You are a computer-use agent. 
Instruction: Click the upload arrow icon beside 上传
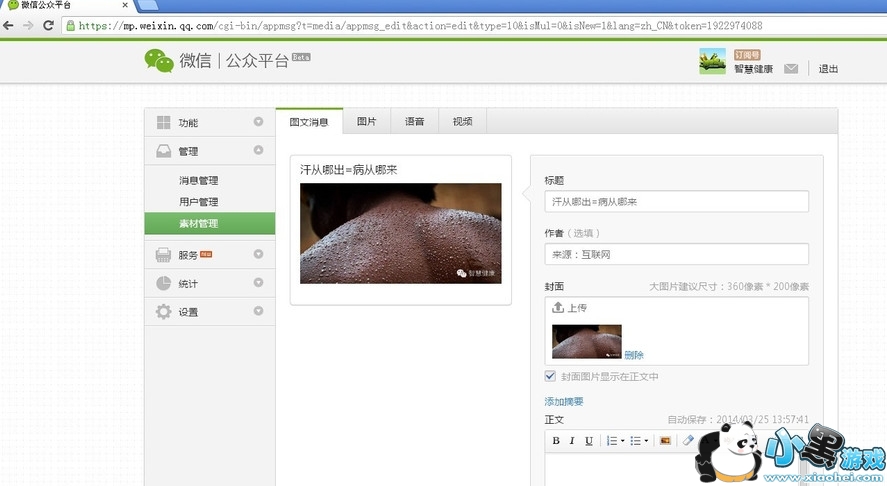pos(558,307)
